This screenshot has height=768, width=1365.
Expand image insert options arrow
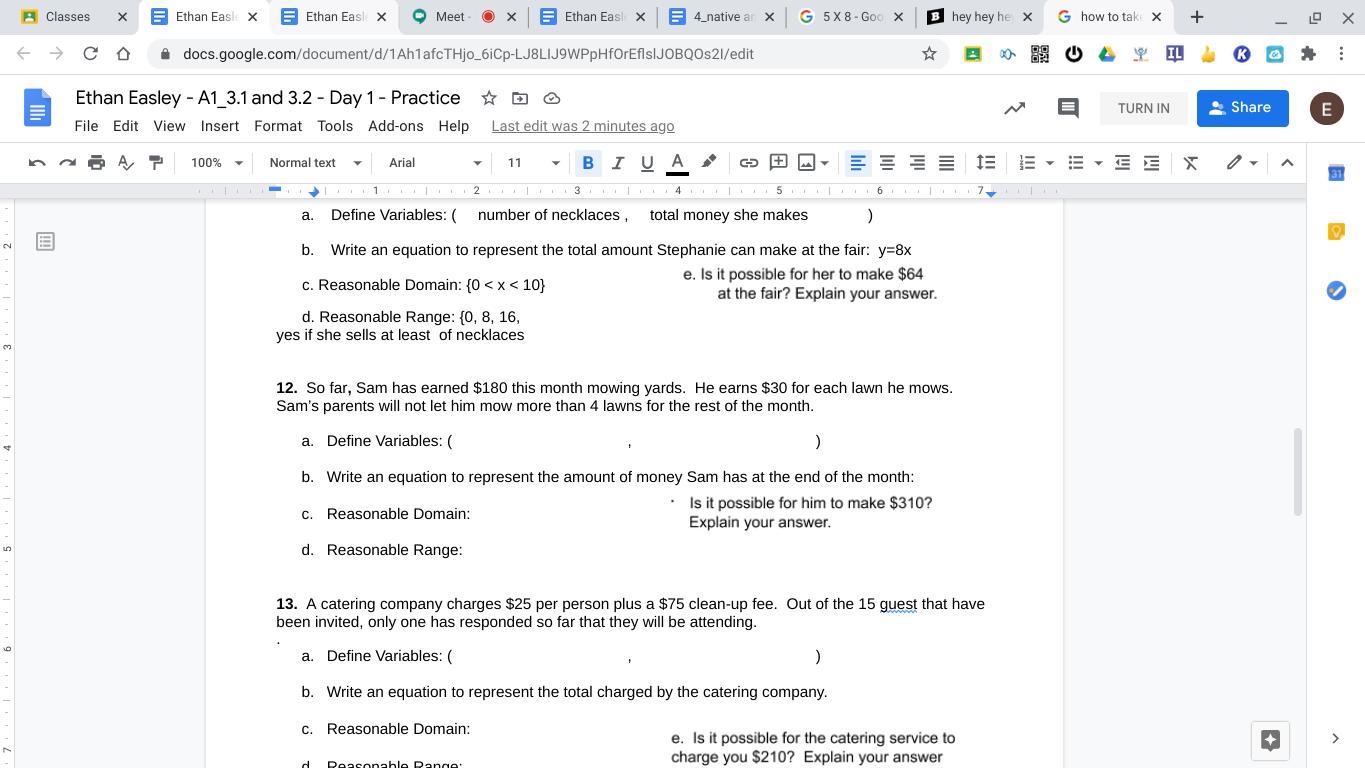825,163
